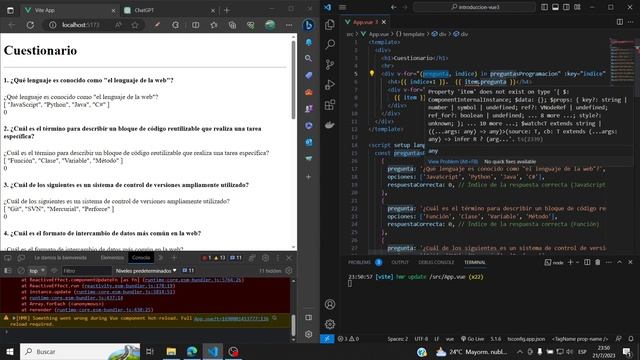Open the Docker view in the activity bar

330,125
